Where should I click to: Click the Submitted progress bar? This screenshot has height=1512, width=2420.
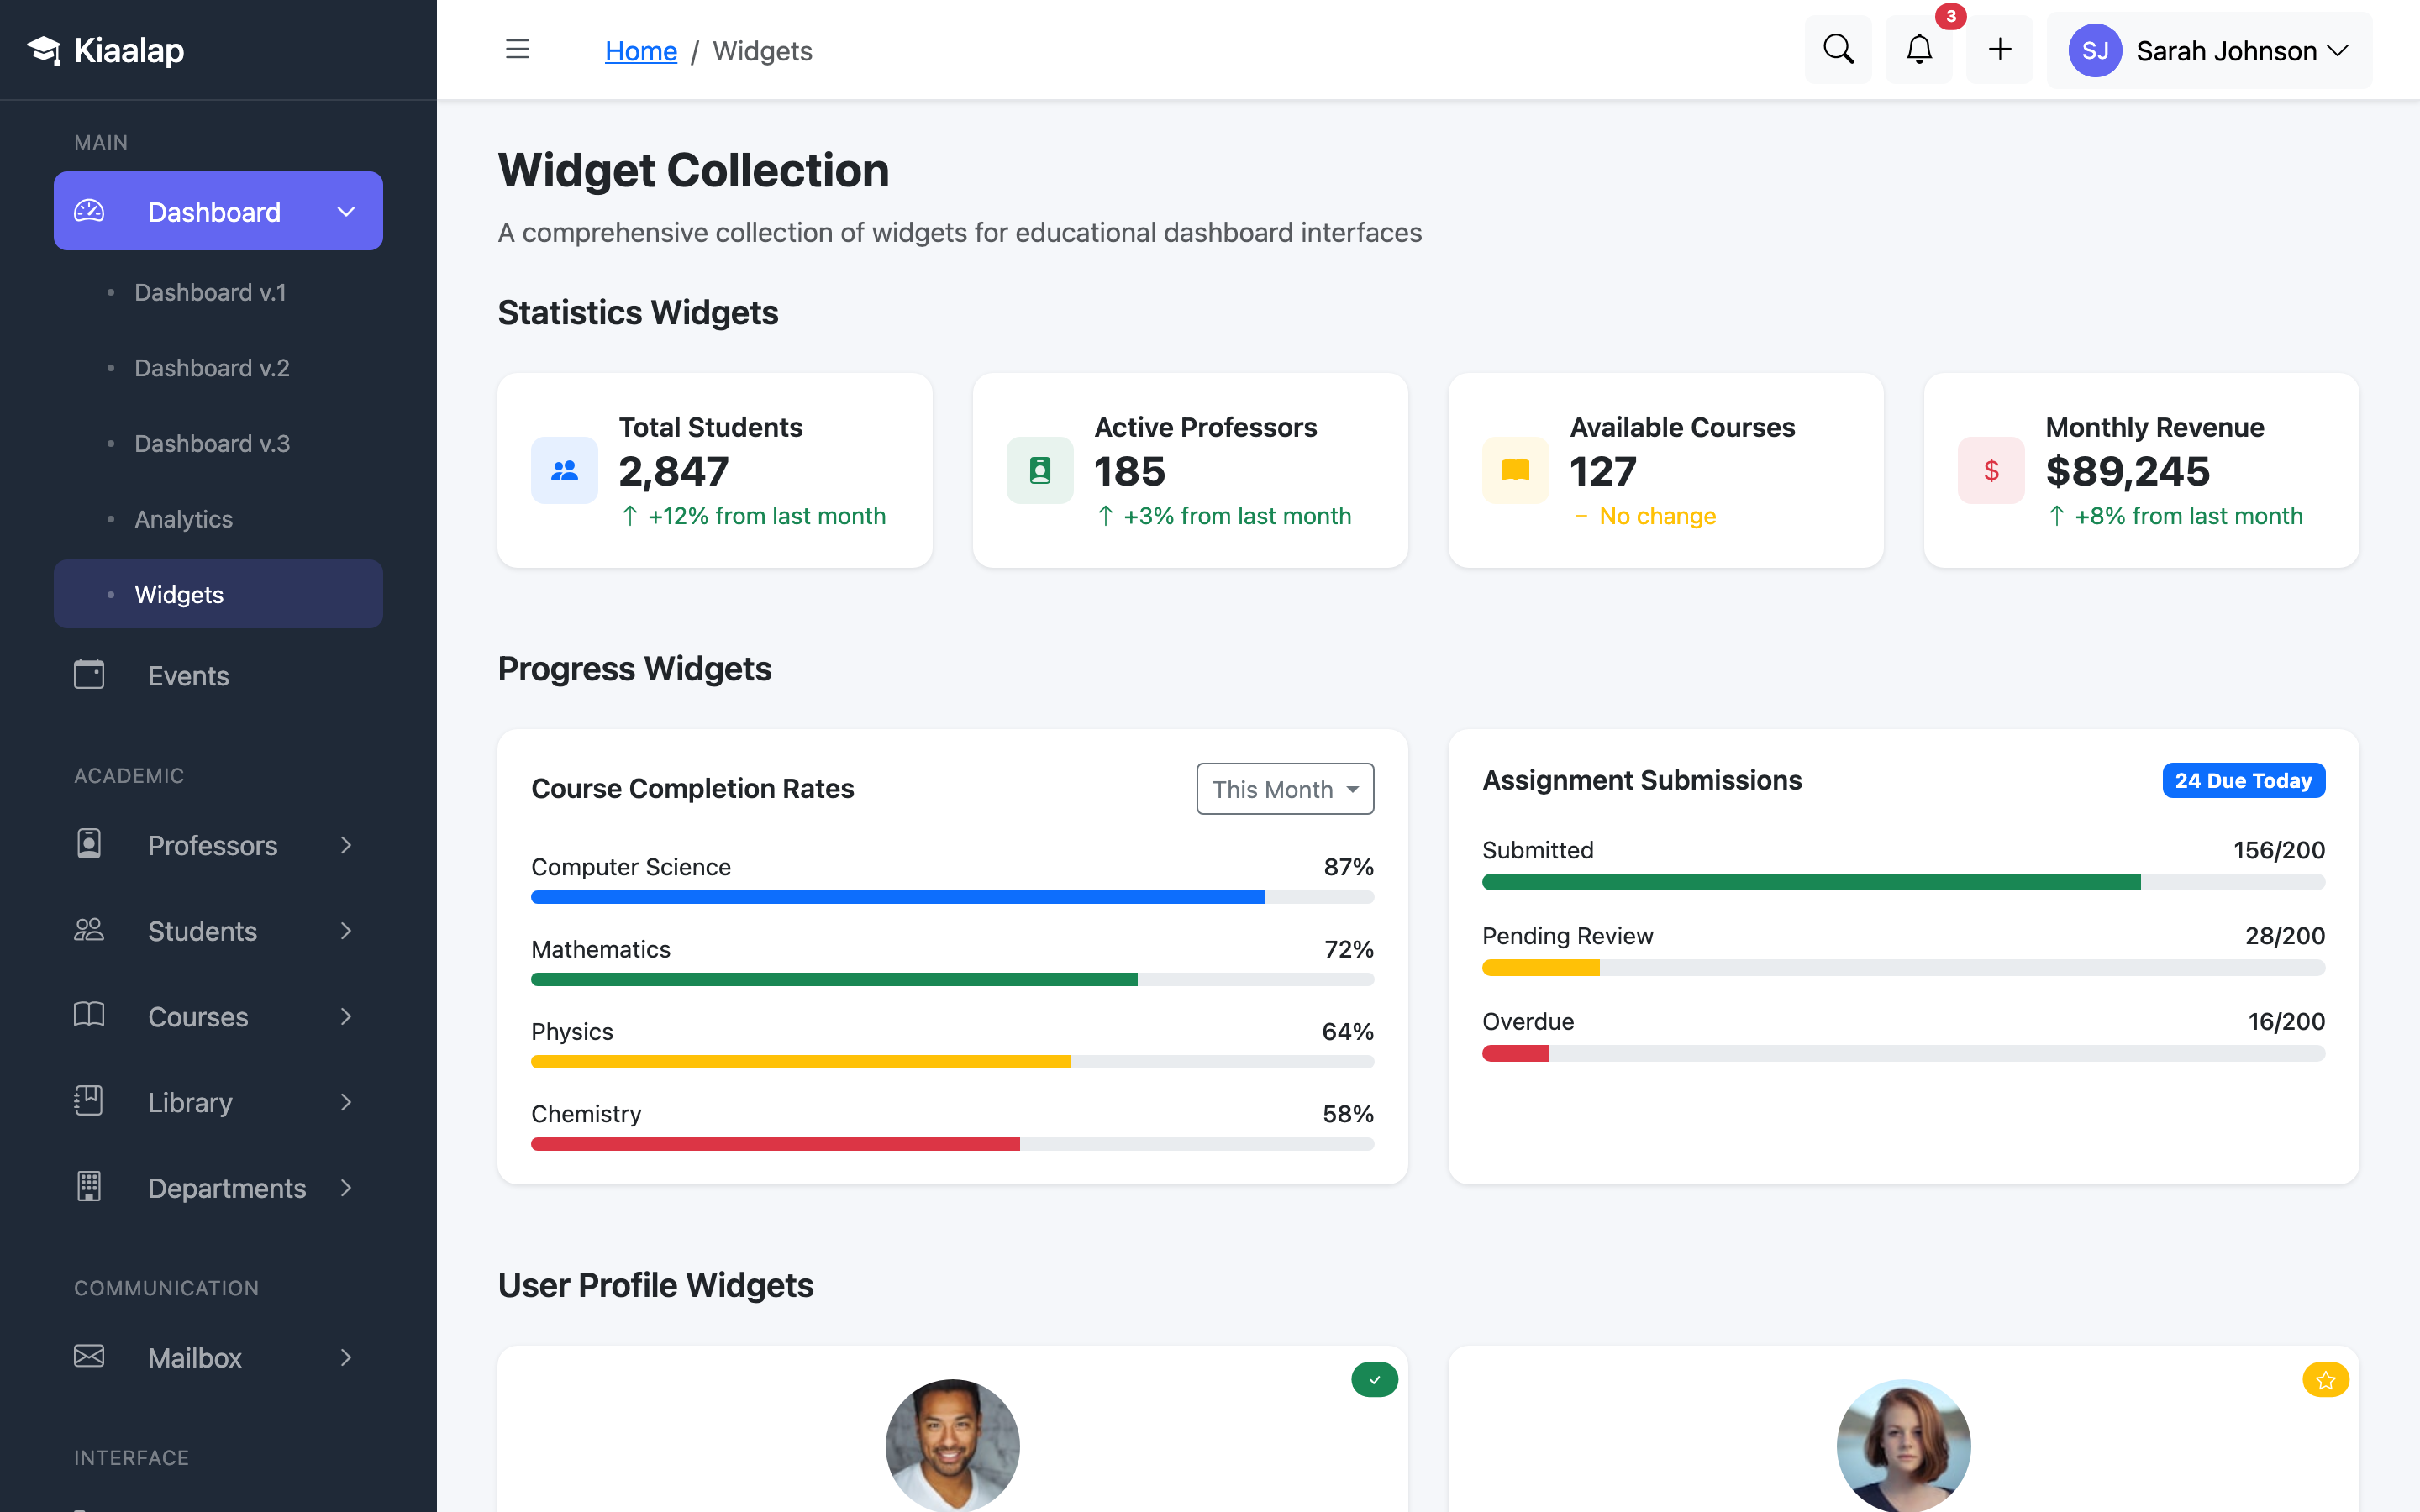[x=1903, y=882]
